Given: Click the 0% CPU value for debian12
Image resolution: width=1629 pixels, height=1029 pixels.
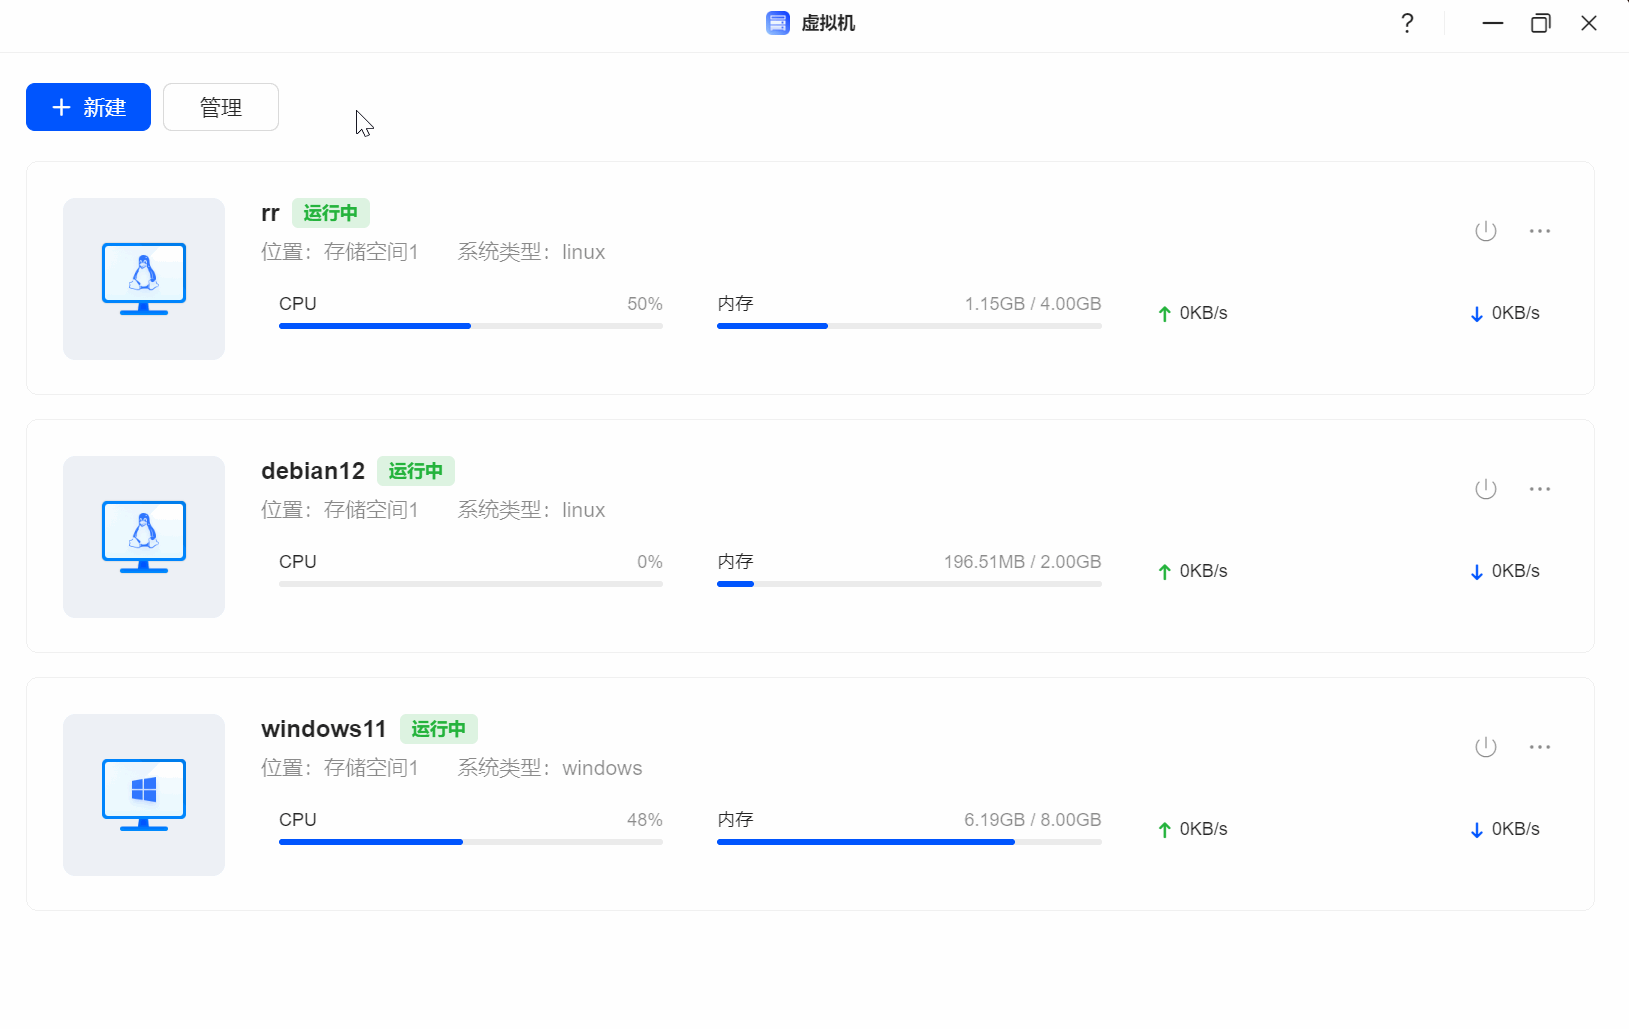Looking at the screenshot, I should 650,562.
